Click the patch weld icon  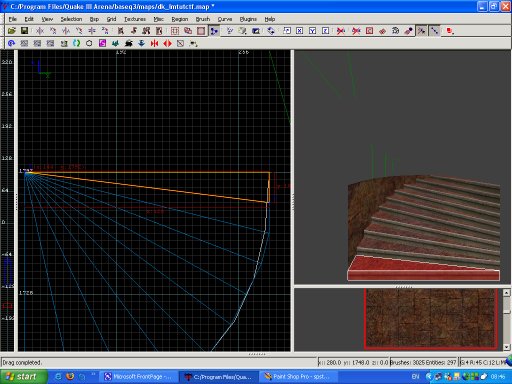pos(382,31)
